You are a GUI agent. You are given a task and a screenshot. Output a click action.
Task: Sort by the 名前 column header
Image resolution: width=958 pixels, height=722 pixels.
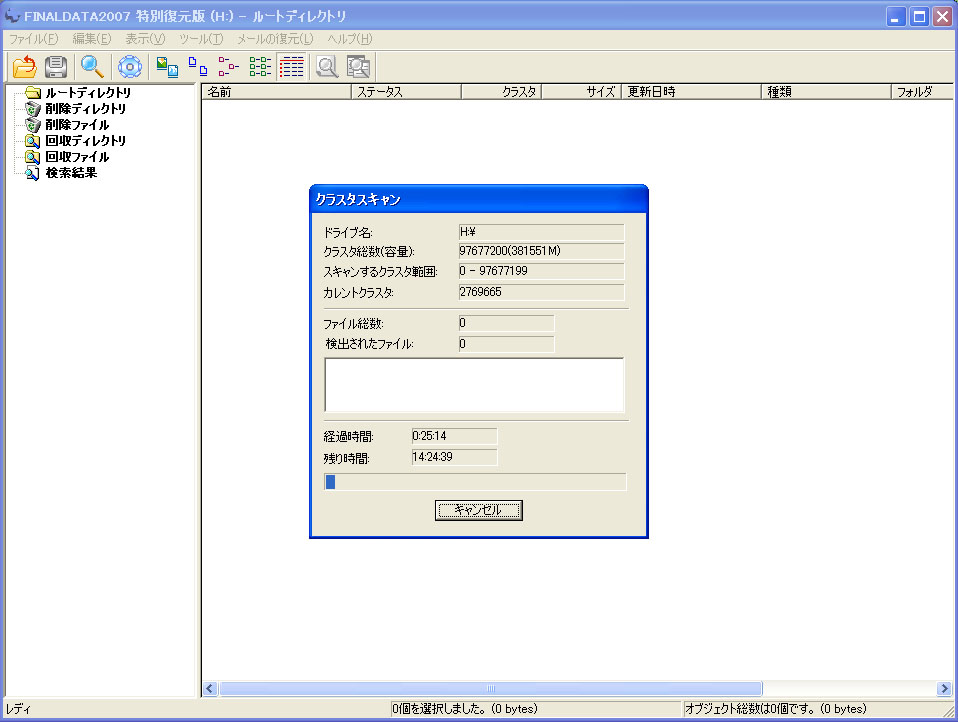pos(276,92)
